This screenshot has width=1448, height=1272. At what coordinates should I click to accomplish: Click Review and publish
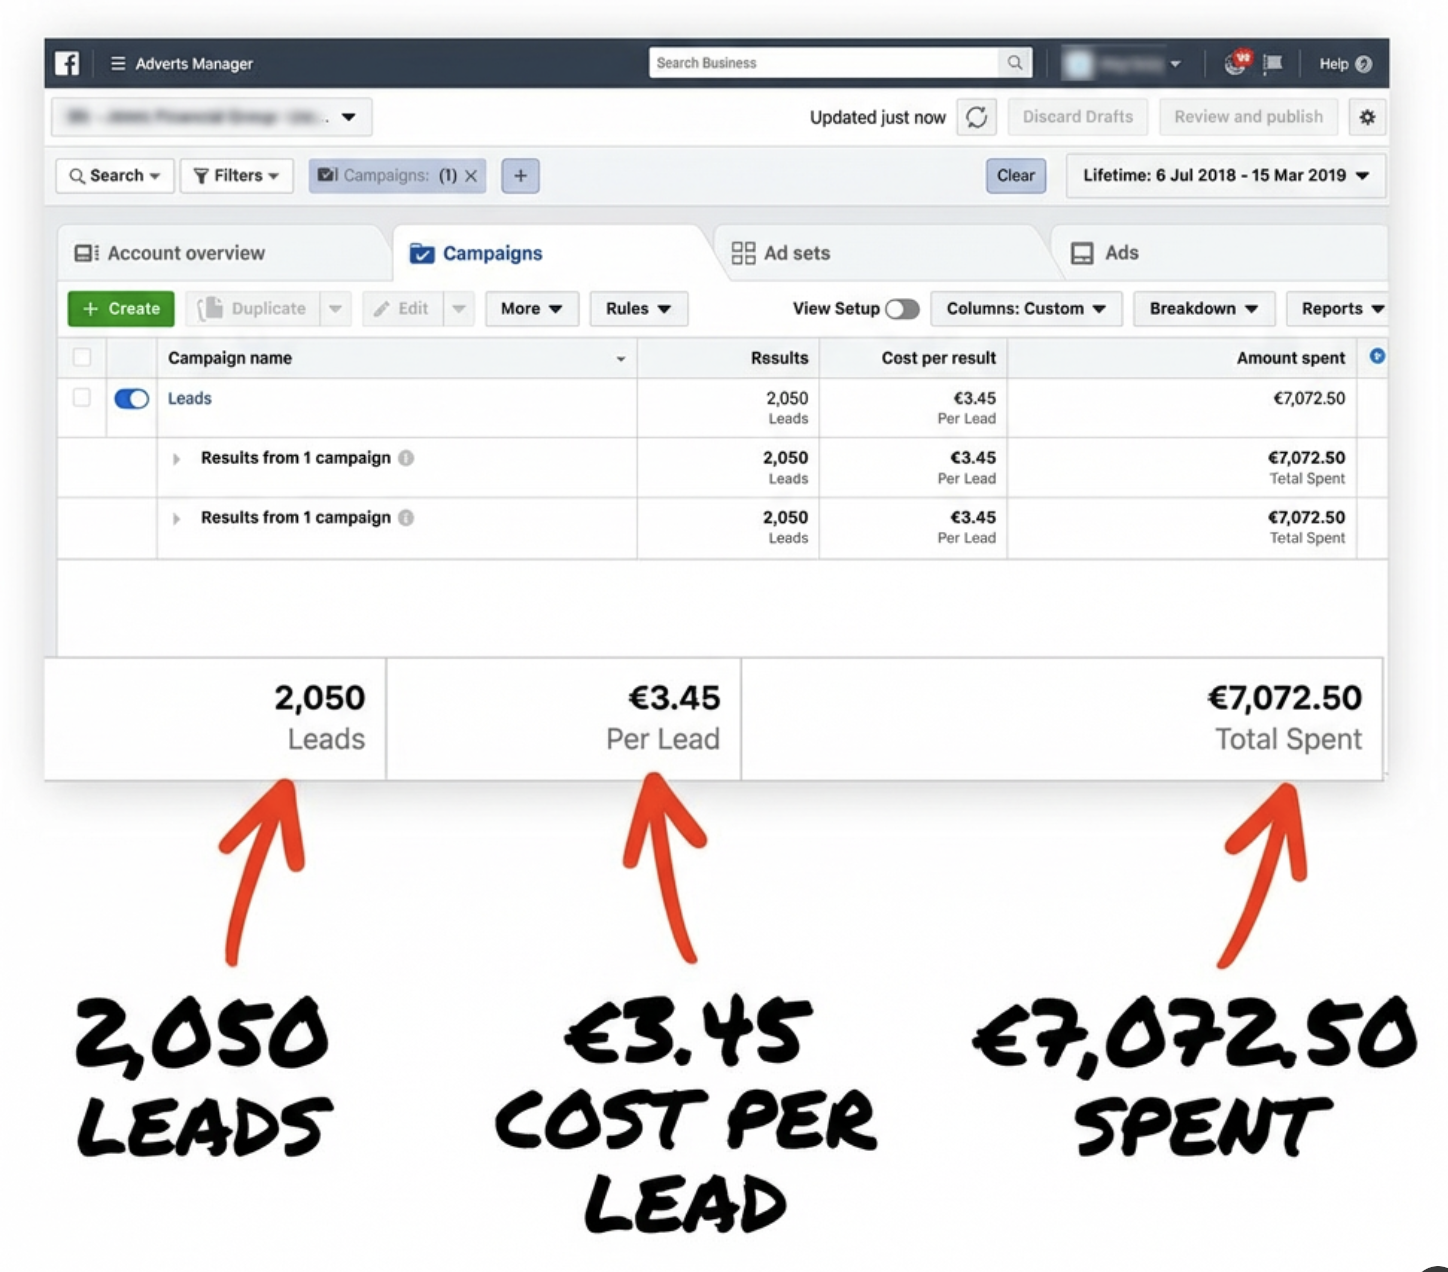(x=1248, y=117)
